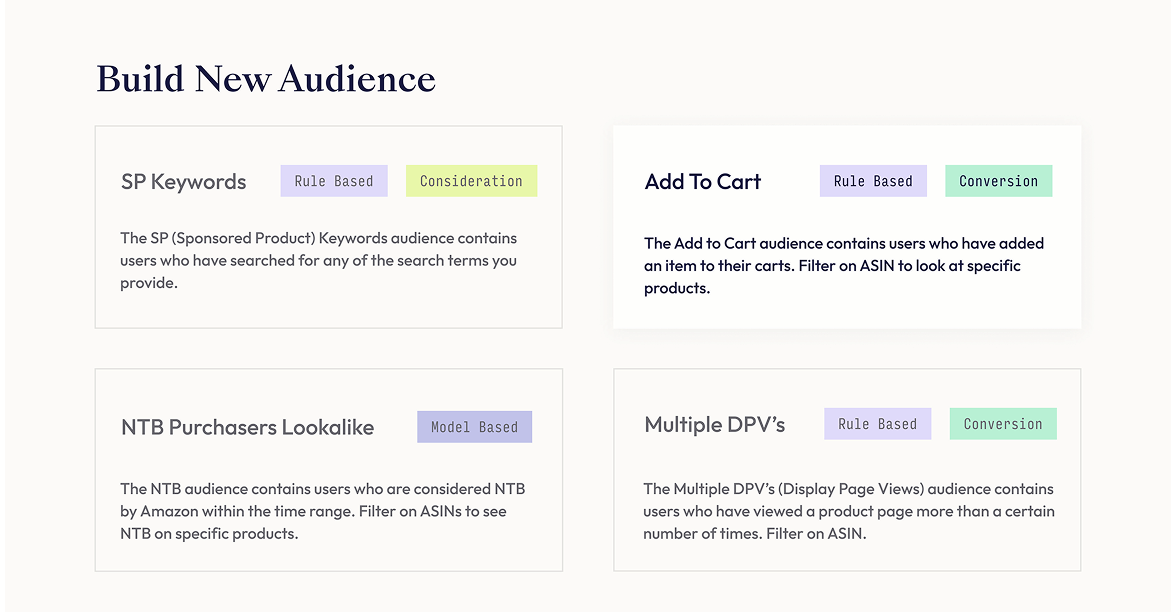Viewport: 1176px width, 612px height.
Task: Click the SP Keywords description paragraph
Action: (318, 260)
